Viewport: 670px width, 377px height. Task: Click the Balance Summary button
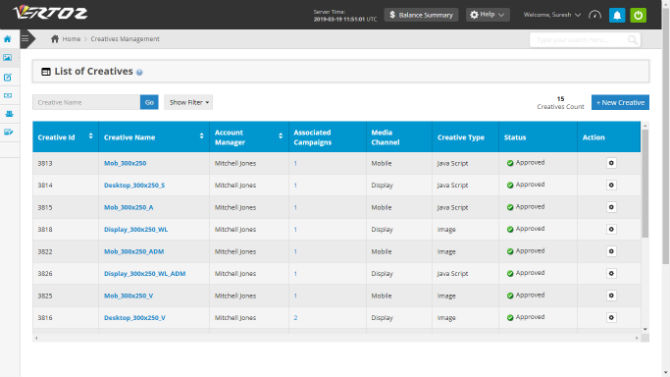[421, 15]
